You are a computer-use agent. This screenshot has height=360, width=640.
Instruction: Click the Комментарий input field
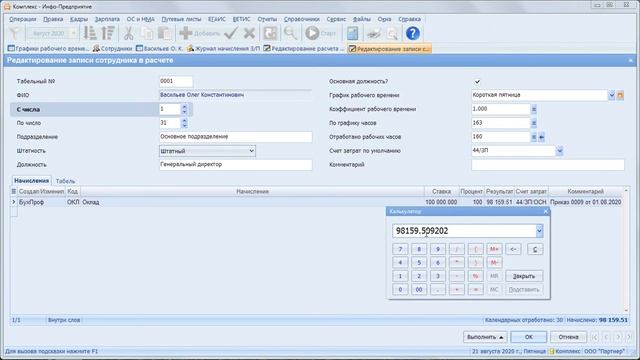click(548, 165)
